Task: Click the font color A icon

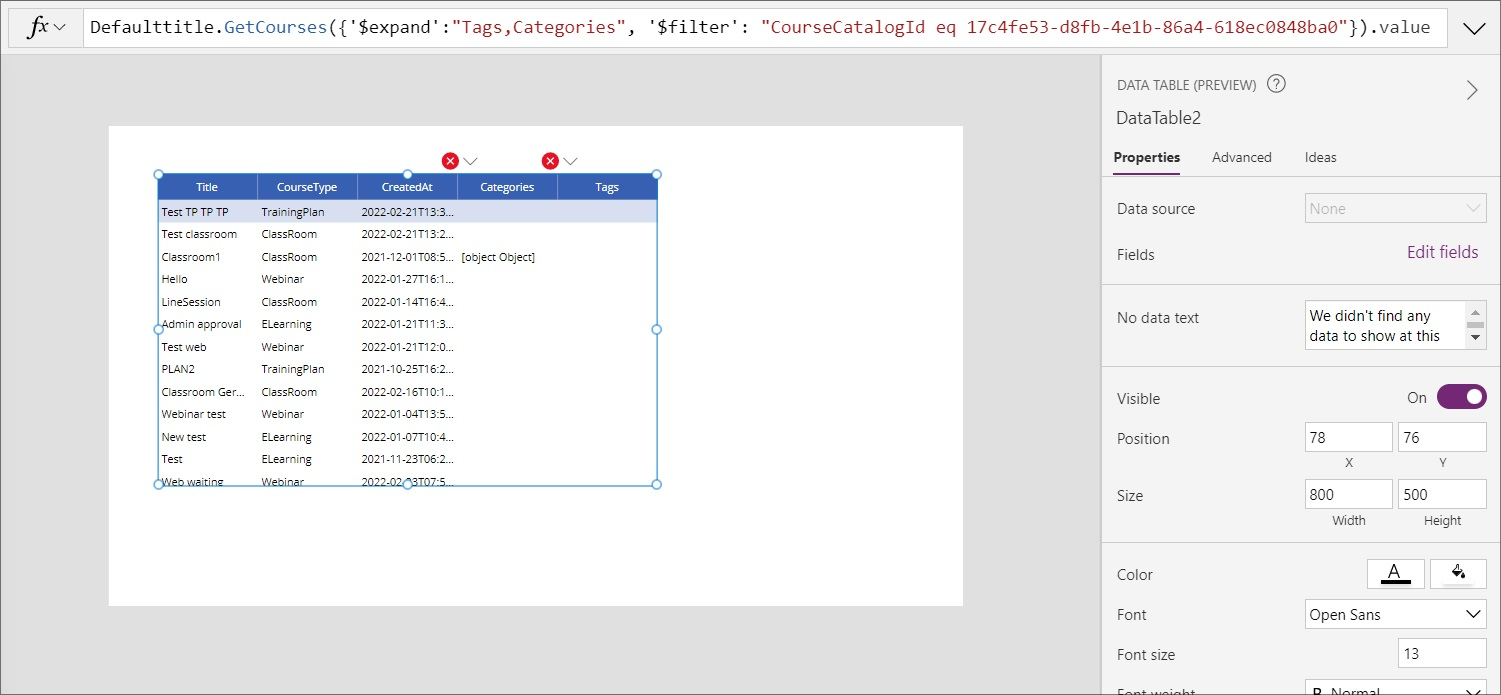Action: (1394, 573)
